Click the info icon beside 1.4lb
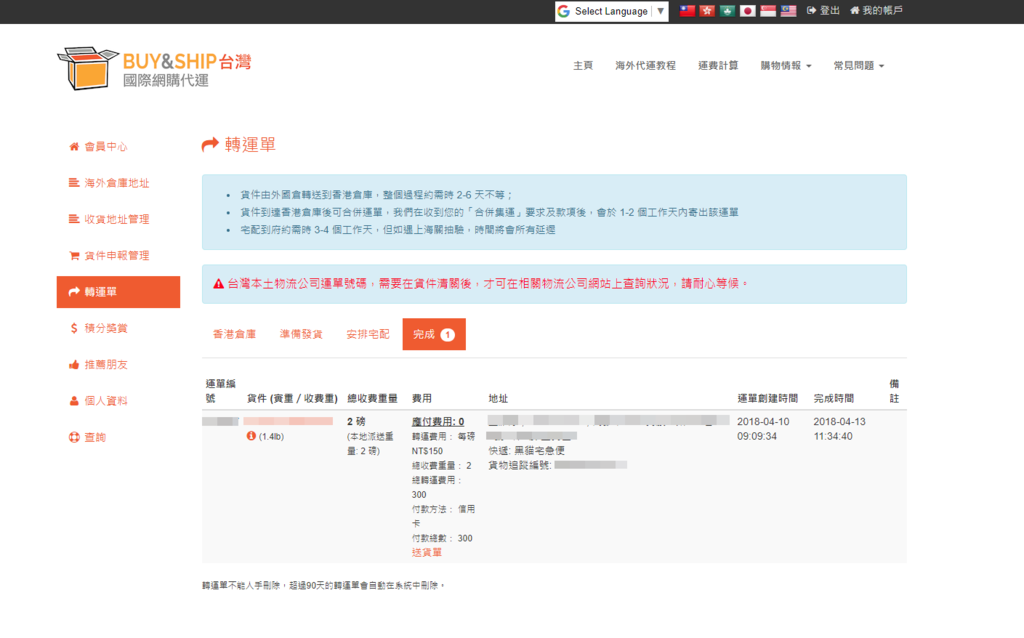1024x638 pixels. tap(251, 437)
